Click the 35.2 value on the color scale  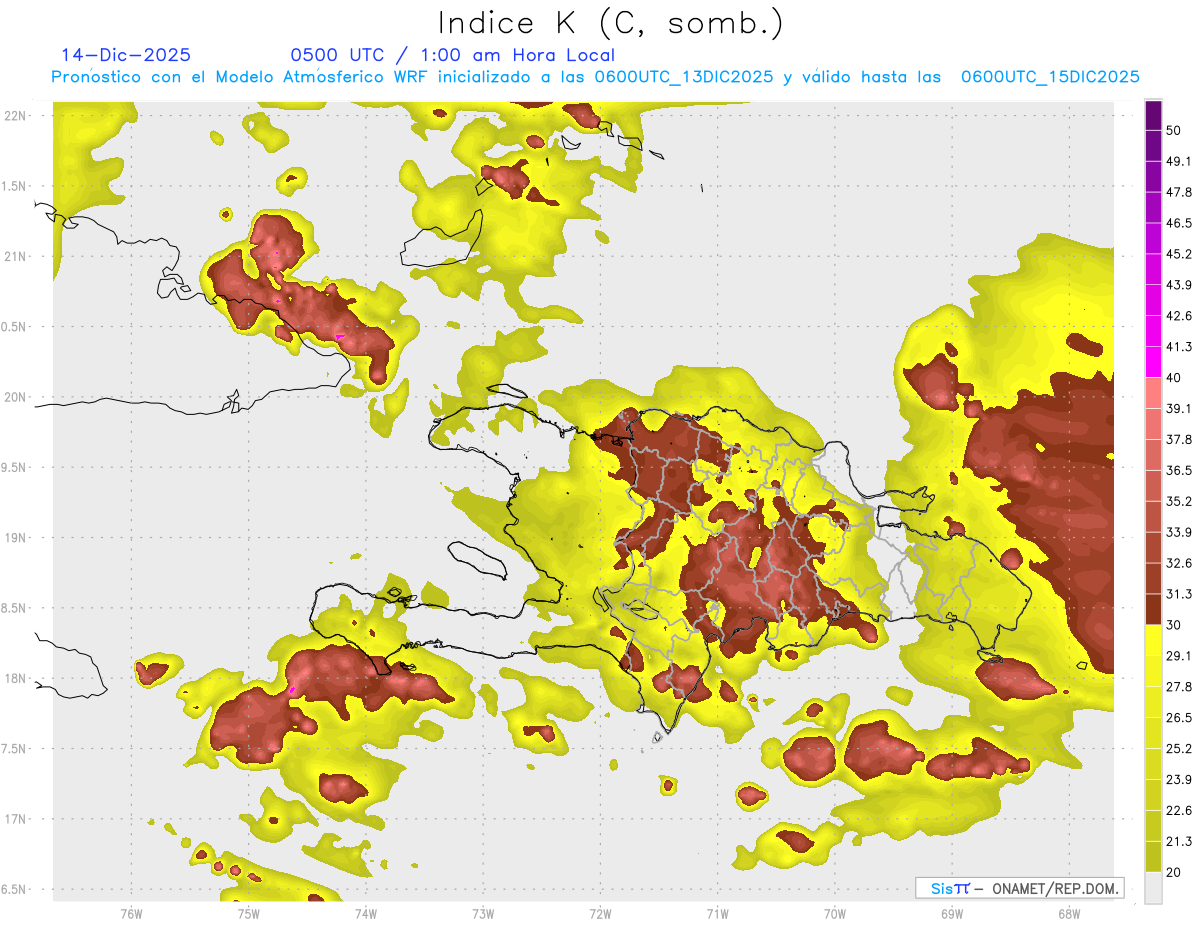[1180, 501]
